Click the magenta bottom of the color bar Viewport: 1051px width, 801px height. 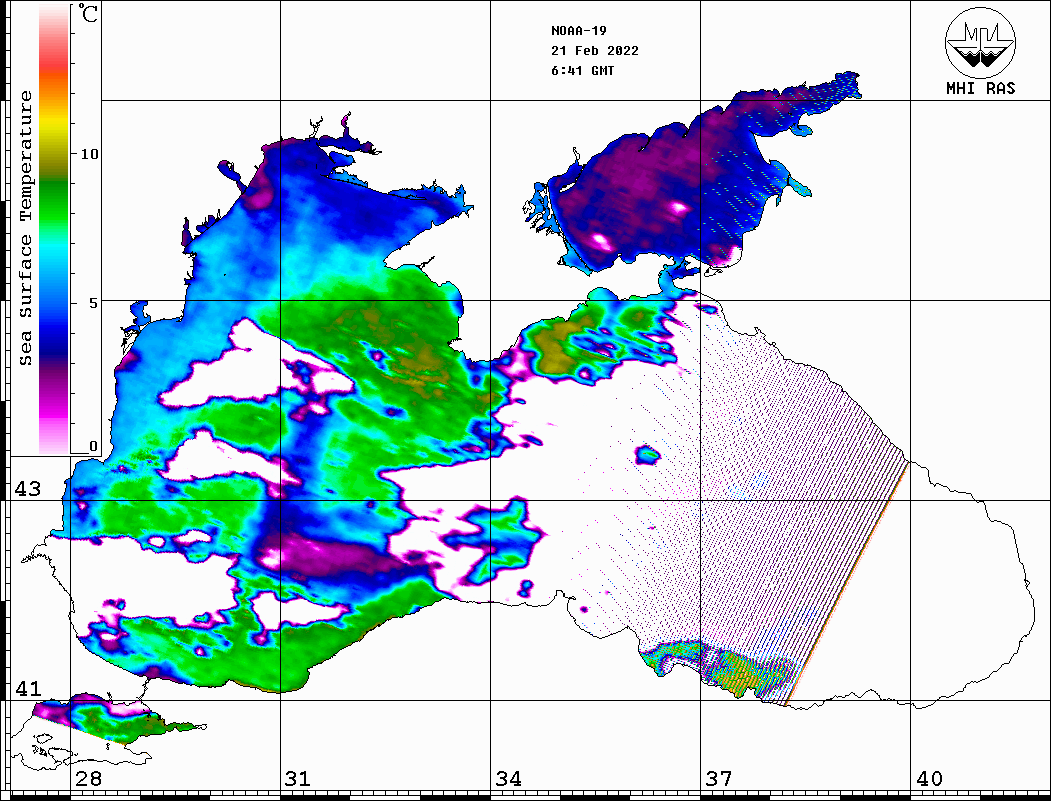[54, 409]
